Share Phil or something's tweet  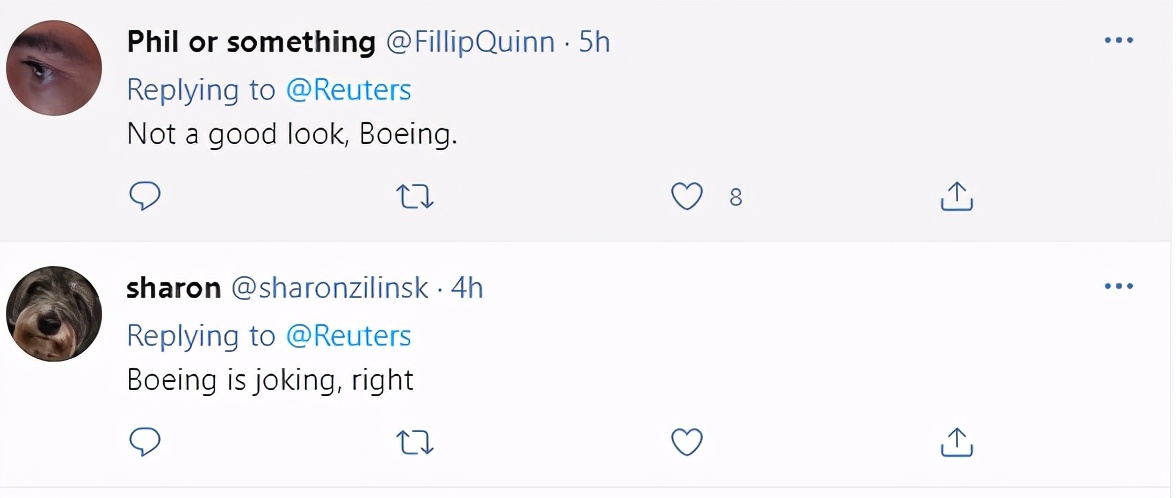[957, 196]
